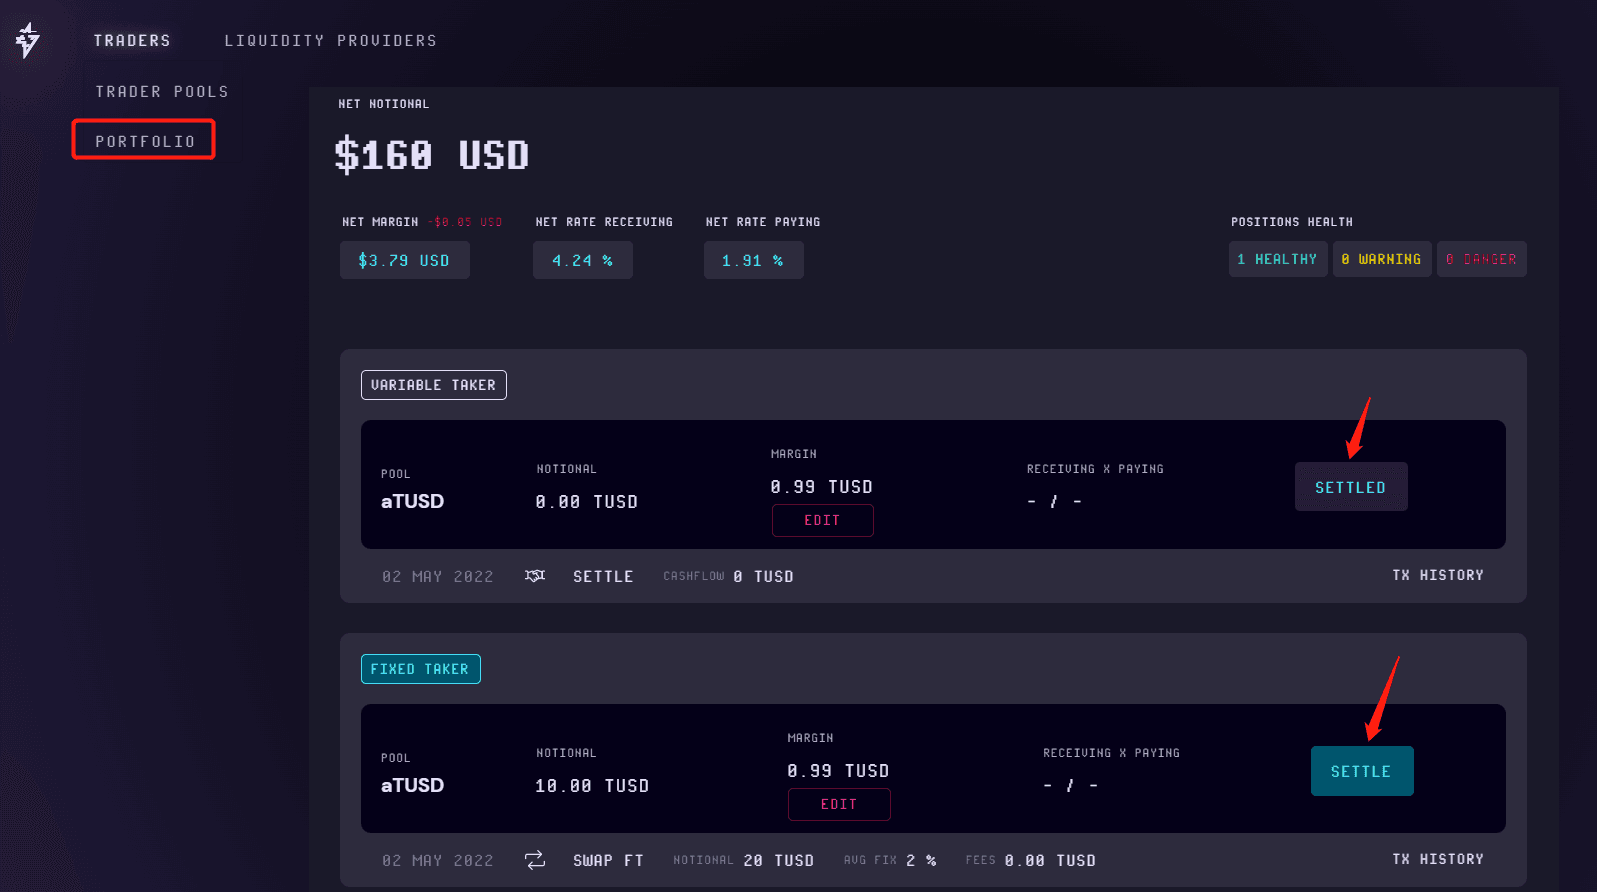Click aTUSD pool in Variable Taker card
The width and height of the screenshot is (1597, 892).
click(x=412, y=501)
